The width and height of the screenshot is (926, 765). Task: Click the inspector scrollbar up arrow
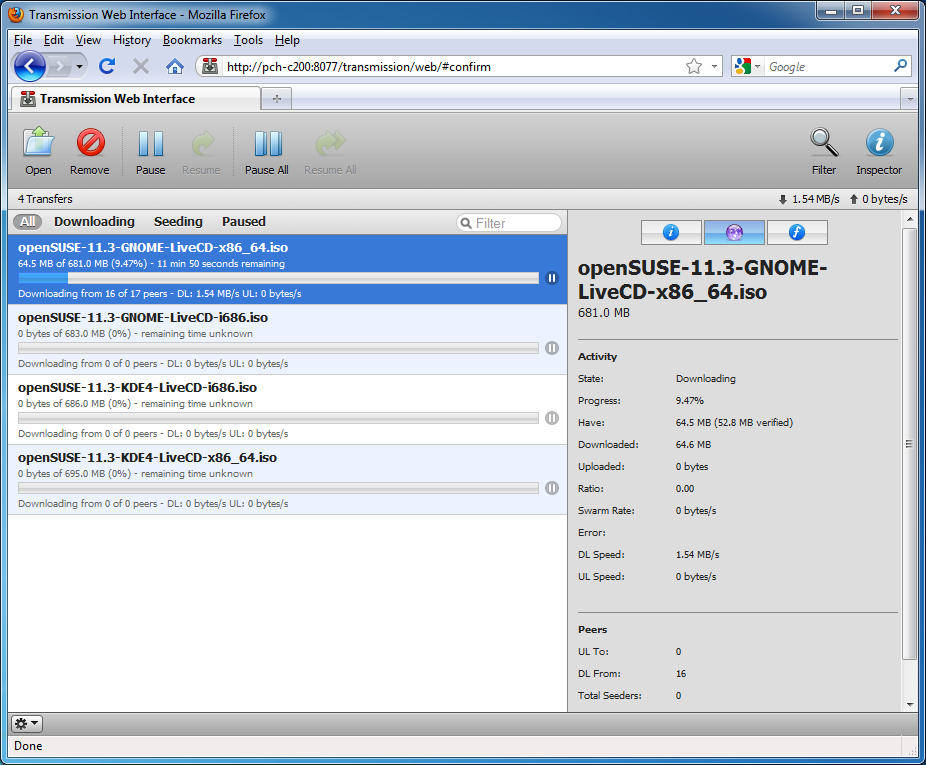[909, 219]
